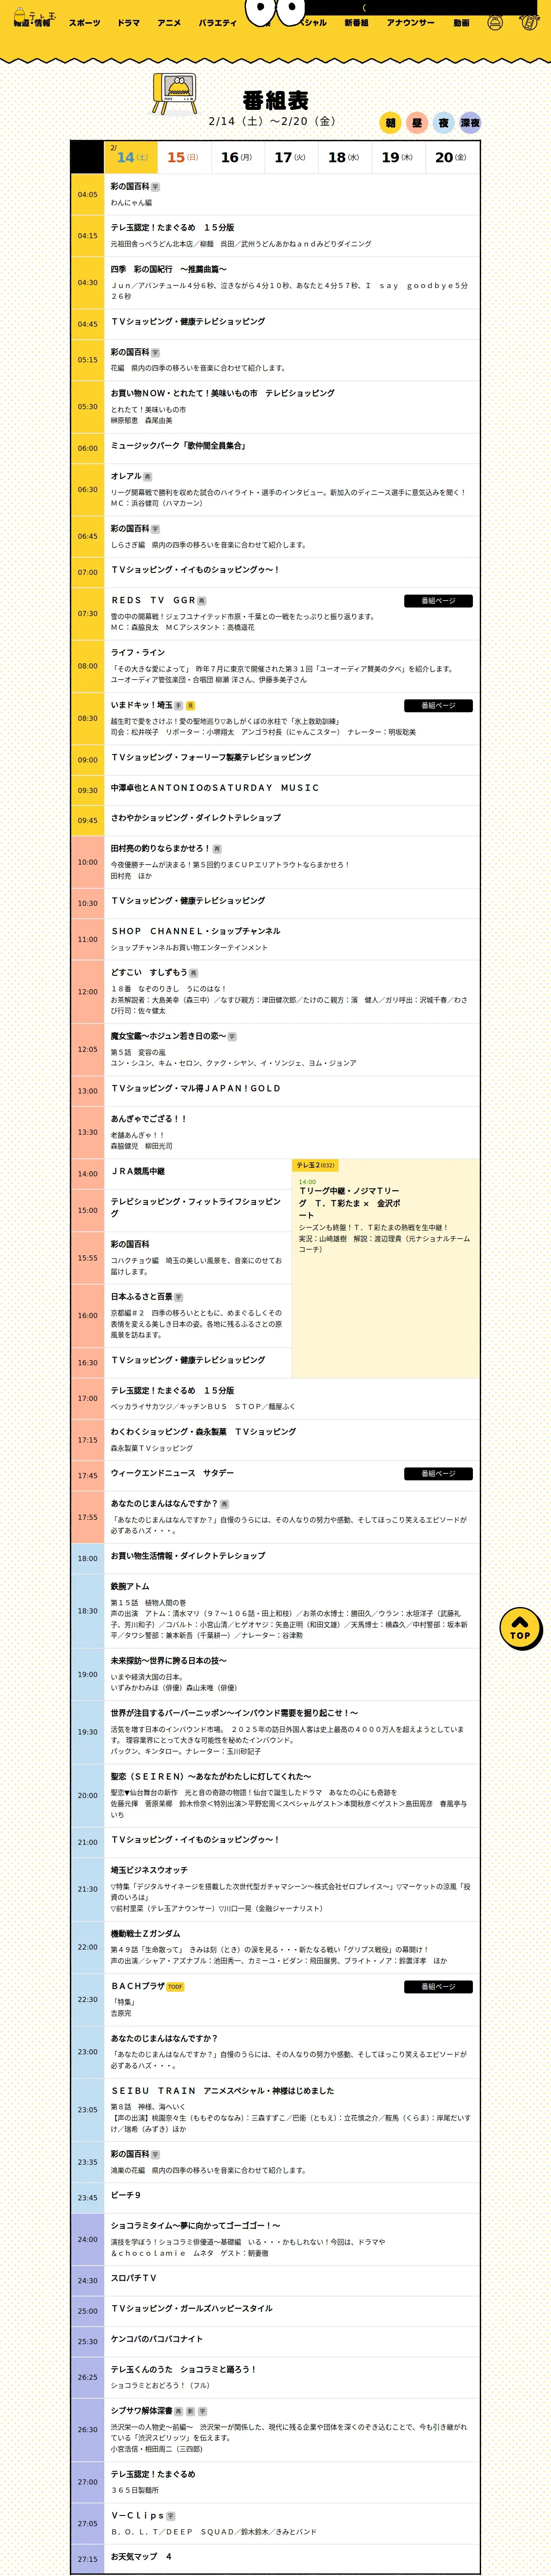Viewport: 551px width, 2576px height.
Task: Click 魔女宝鑑～ホジュン若き日の恋～ title
Action: [168, 1036]
